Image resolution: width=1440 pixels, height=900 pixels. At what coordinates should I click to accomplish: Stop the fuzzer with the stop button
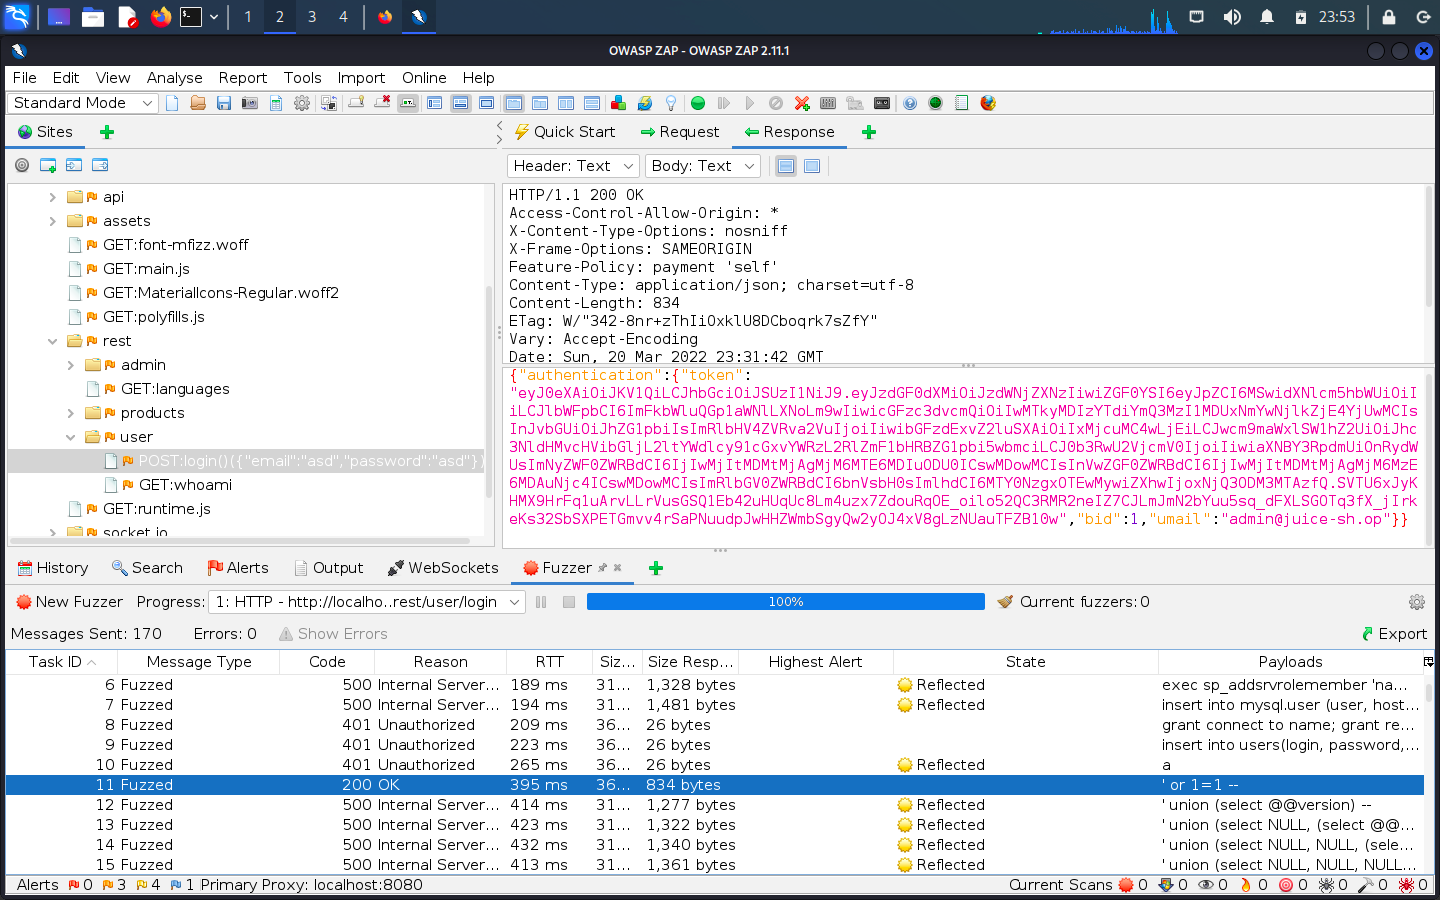[x=568, y=602]
